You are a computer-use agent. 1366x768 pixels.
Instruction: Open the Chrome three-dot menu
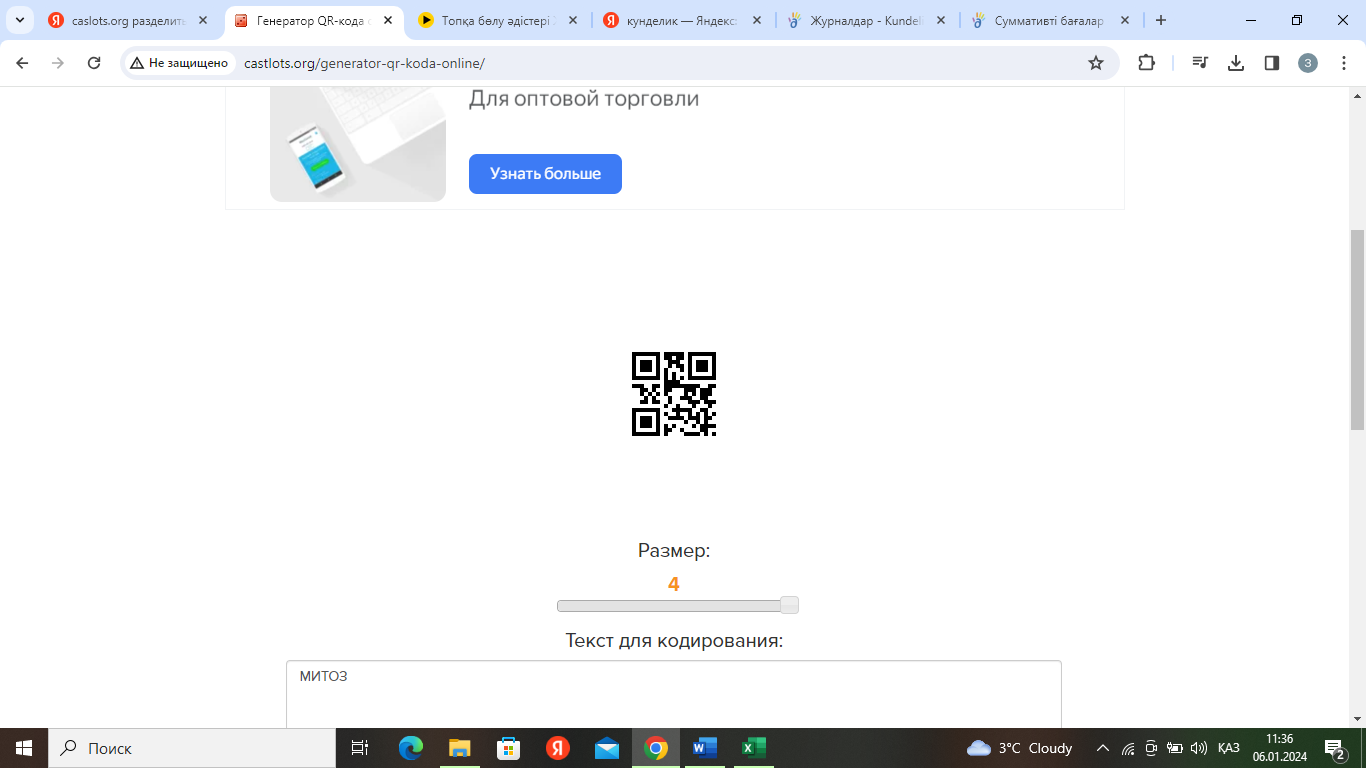click(x=1343, y=63)
